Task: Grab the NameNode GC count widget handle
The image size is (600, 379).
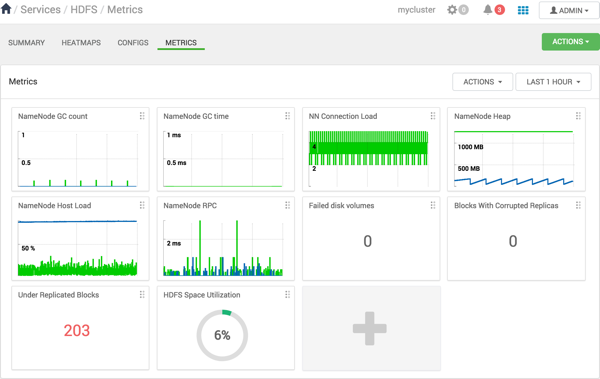Action: click(x=142, y=116)
